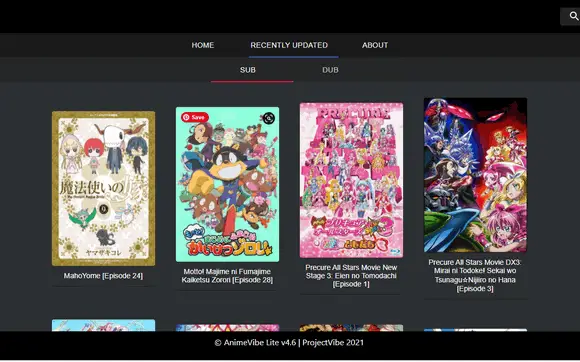Click Motto! Majime ni Fumajime Kaiketsu Zorori title
This screenshot has width=580, height=362.
tap(227, 276)
